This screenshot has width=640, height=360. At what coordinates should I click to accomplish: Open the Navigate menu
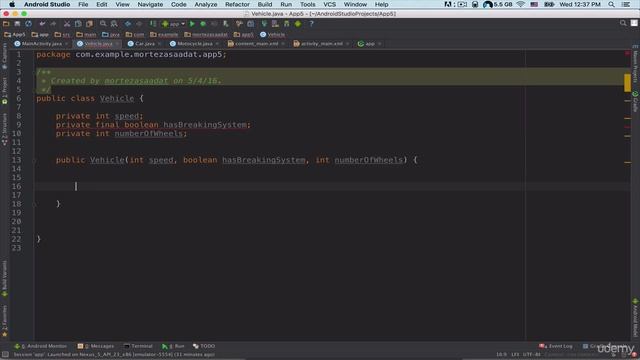pyautogui.click(x=150, y=4)
